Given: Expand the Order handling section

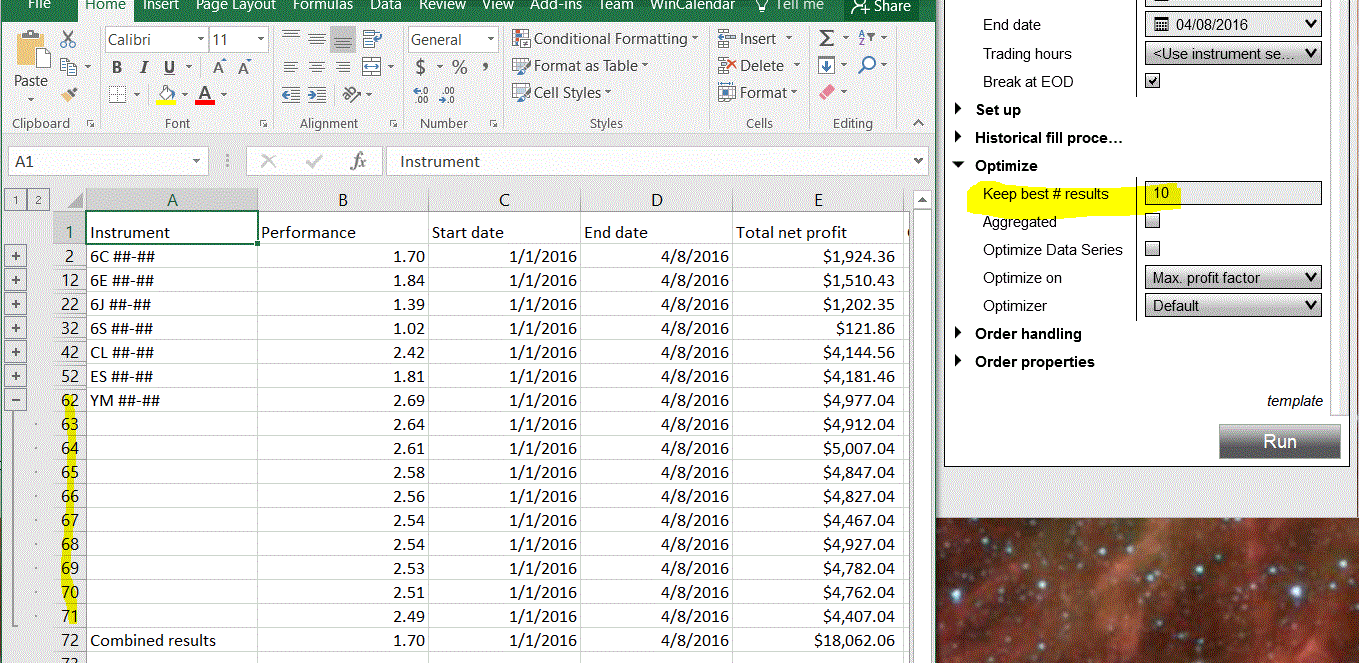Looking at the screenshot, I should pos(1027,334).
